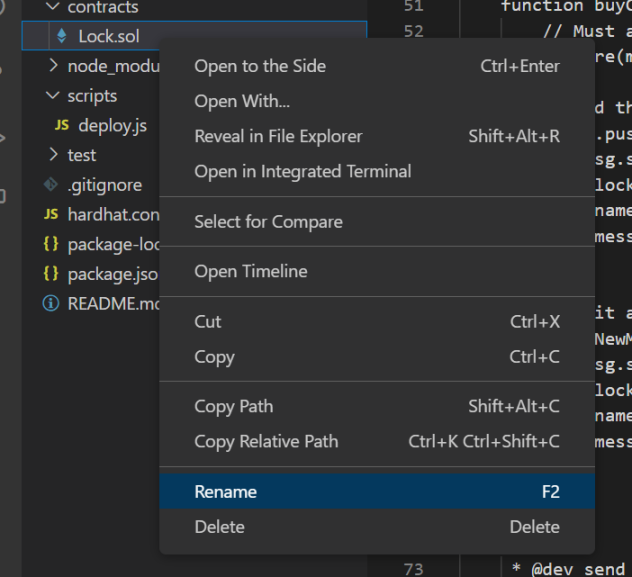Expand the test folder
Image resolution: width=632 pixels, height=577 pixels.
tap(53, 155)
